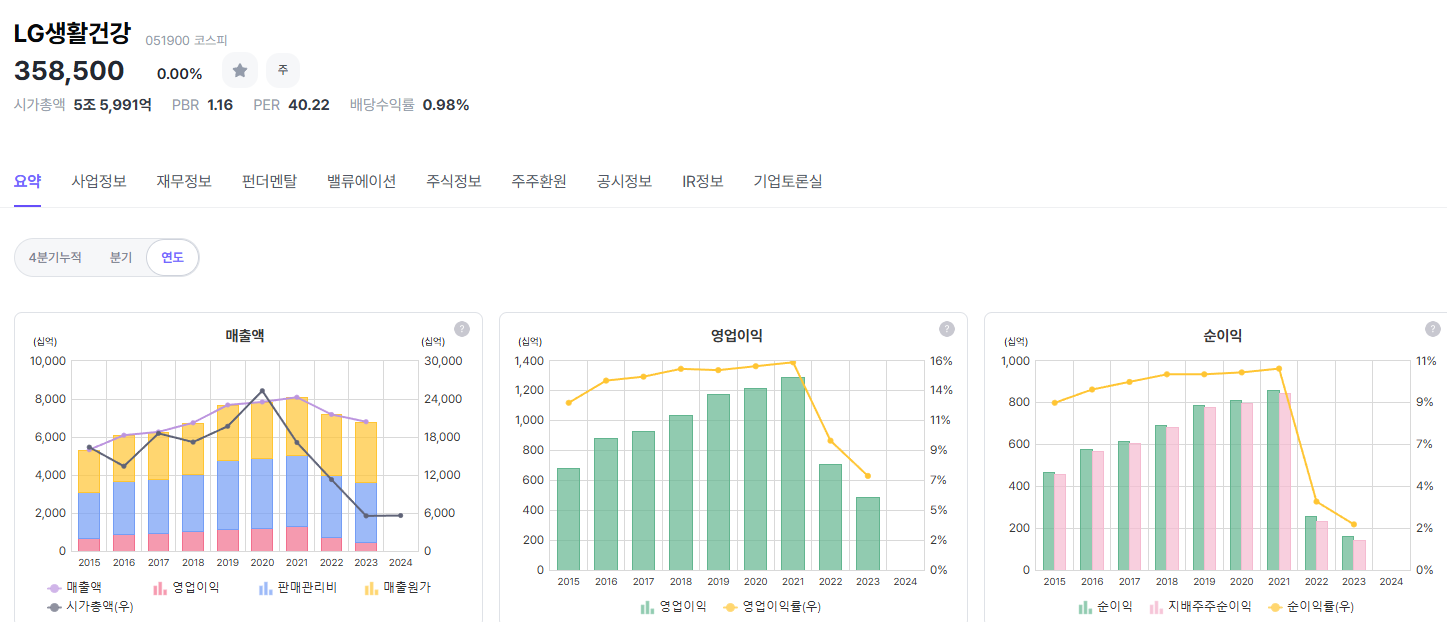The width and height of the screenshot is (1447, 622).
Task: Click 매출액 chart title
Action: tap(245, 336)
